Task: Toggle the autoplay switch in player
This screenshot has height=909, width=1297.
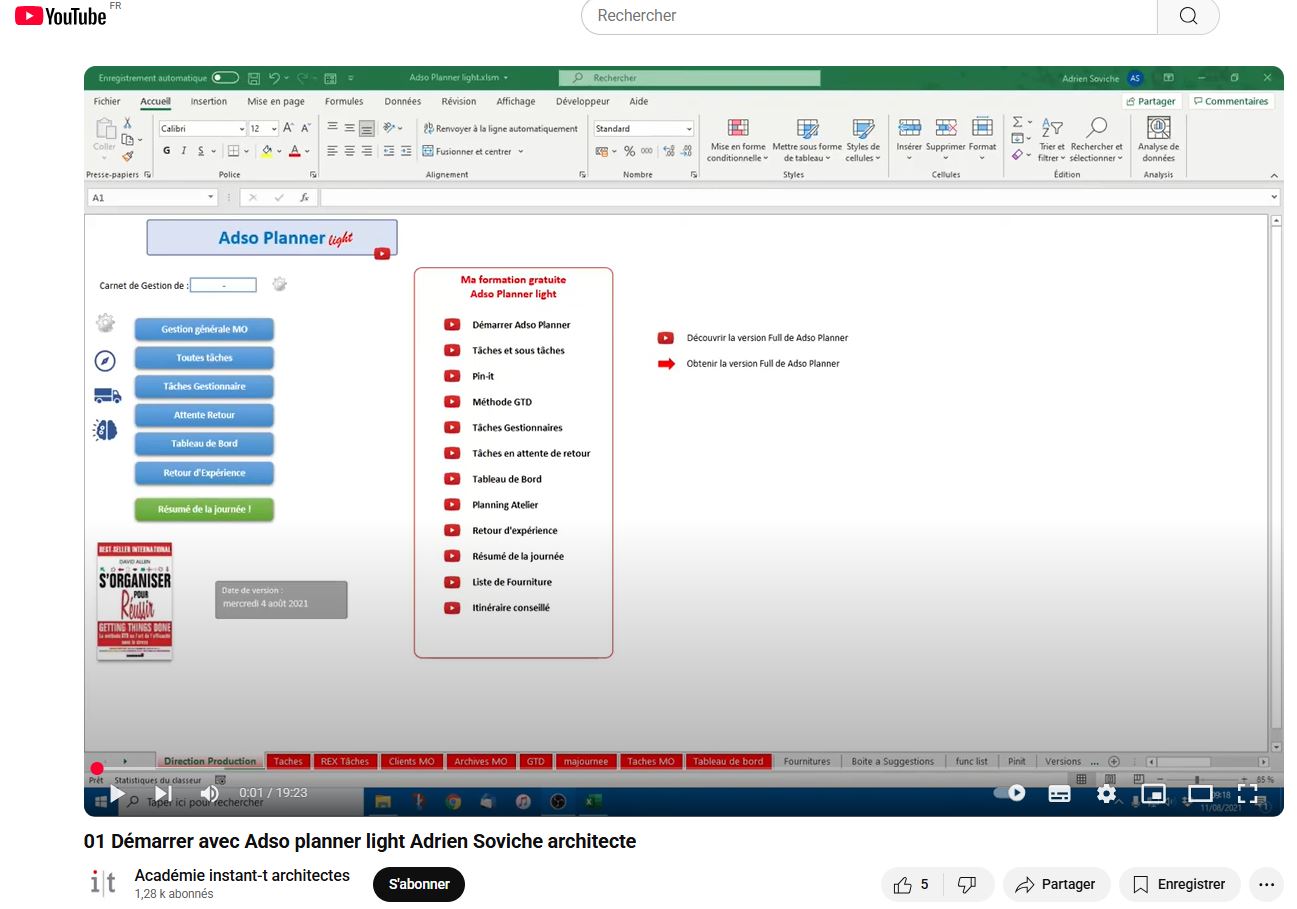Action: tap(1010, 793)
